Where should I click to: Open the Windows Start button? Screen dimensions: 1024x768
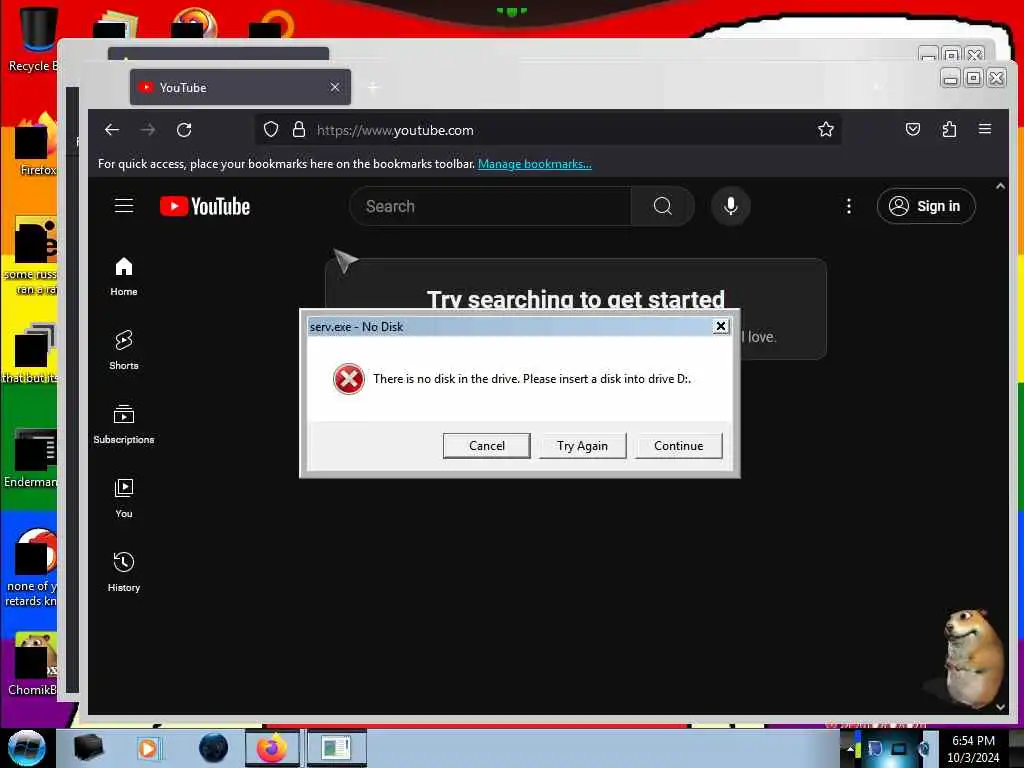[26, 748]
